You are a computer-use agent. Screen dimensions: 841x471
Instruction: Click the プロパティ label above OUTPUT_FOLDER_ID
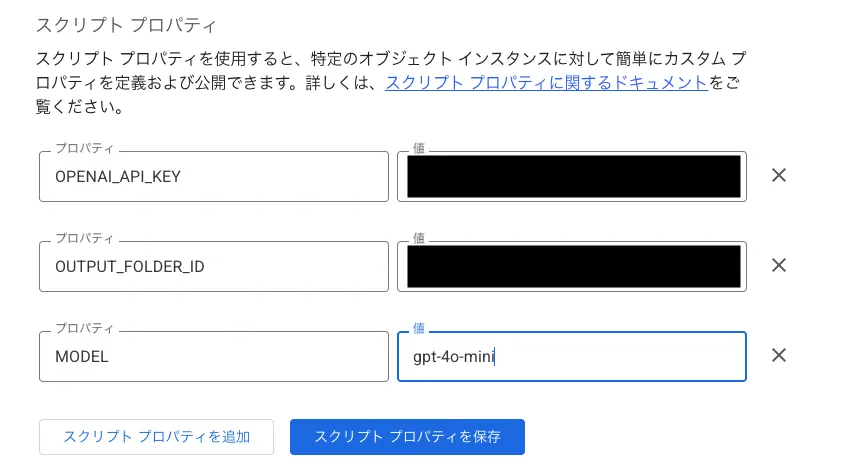click(x=84, y=238)
